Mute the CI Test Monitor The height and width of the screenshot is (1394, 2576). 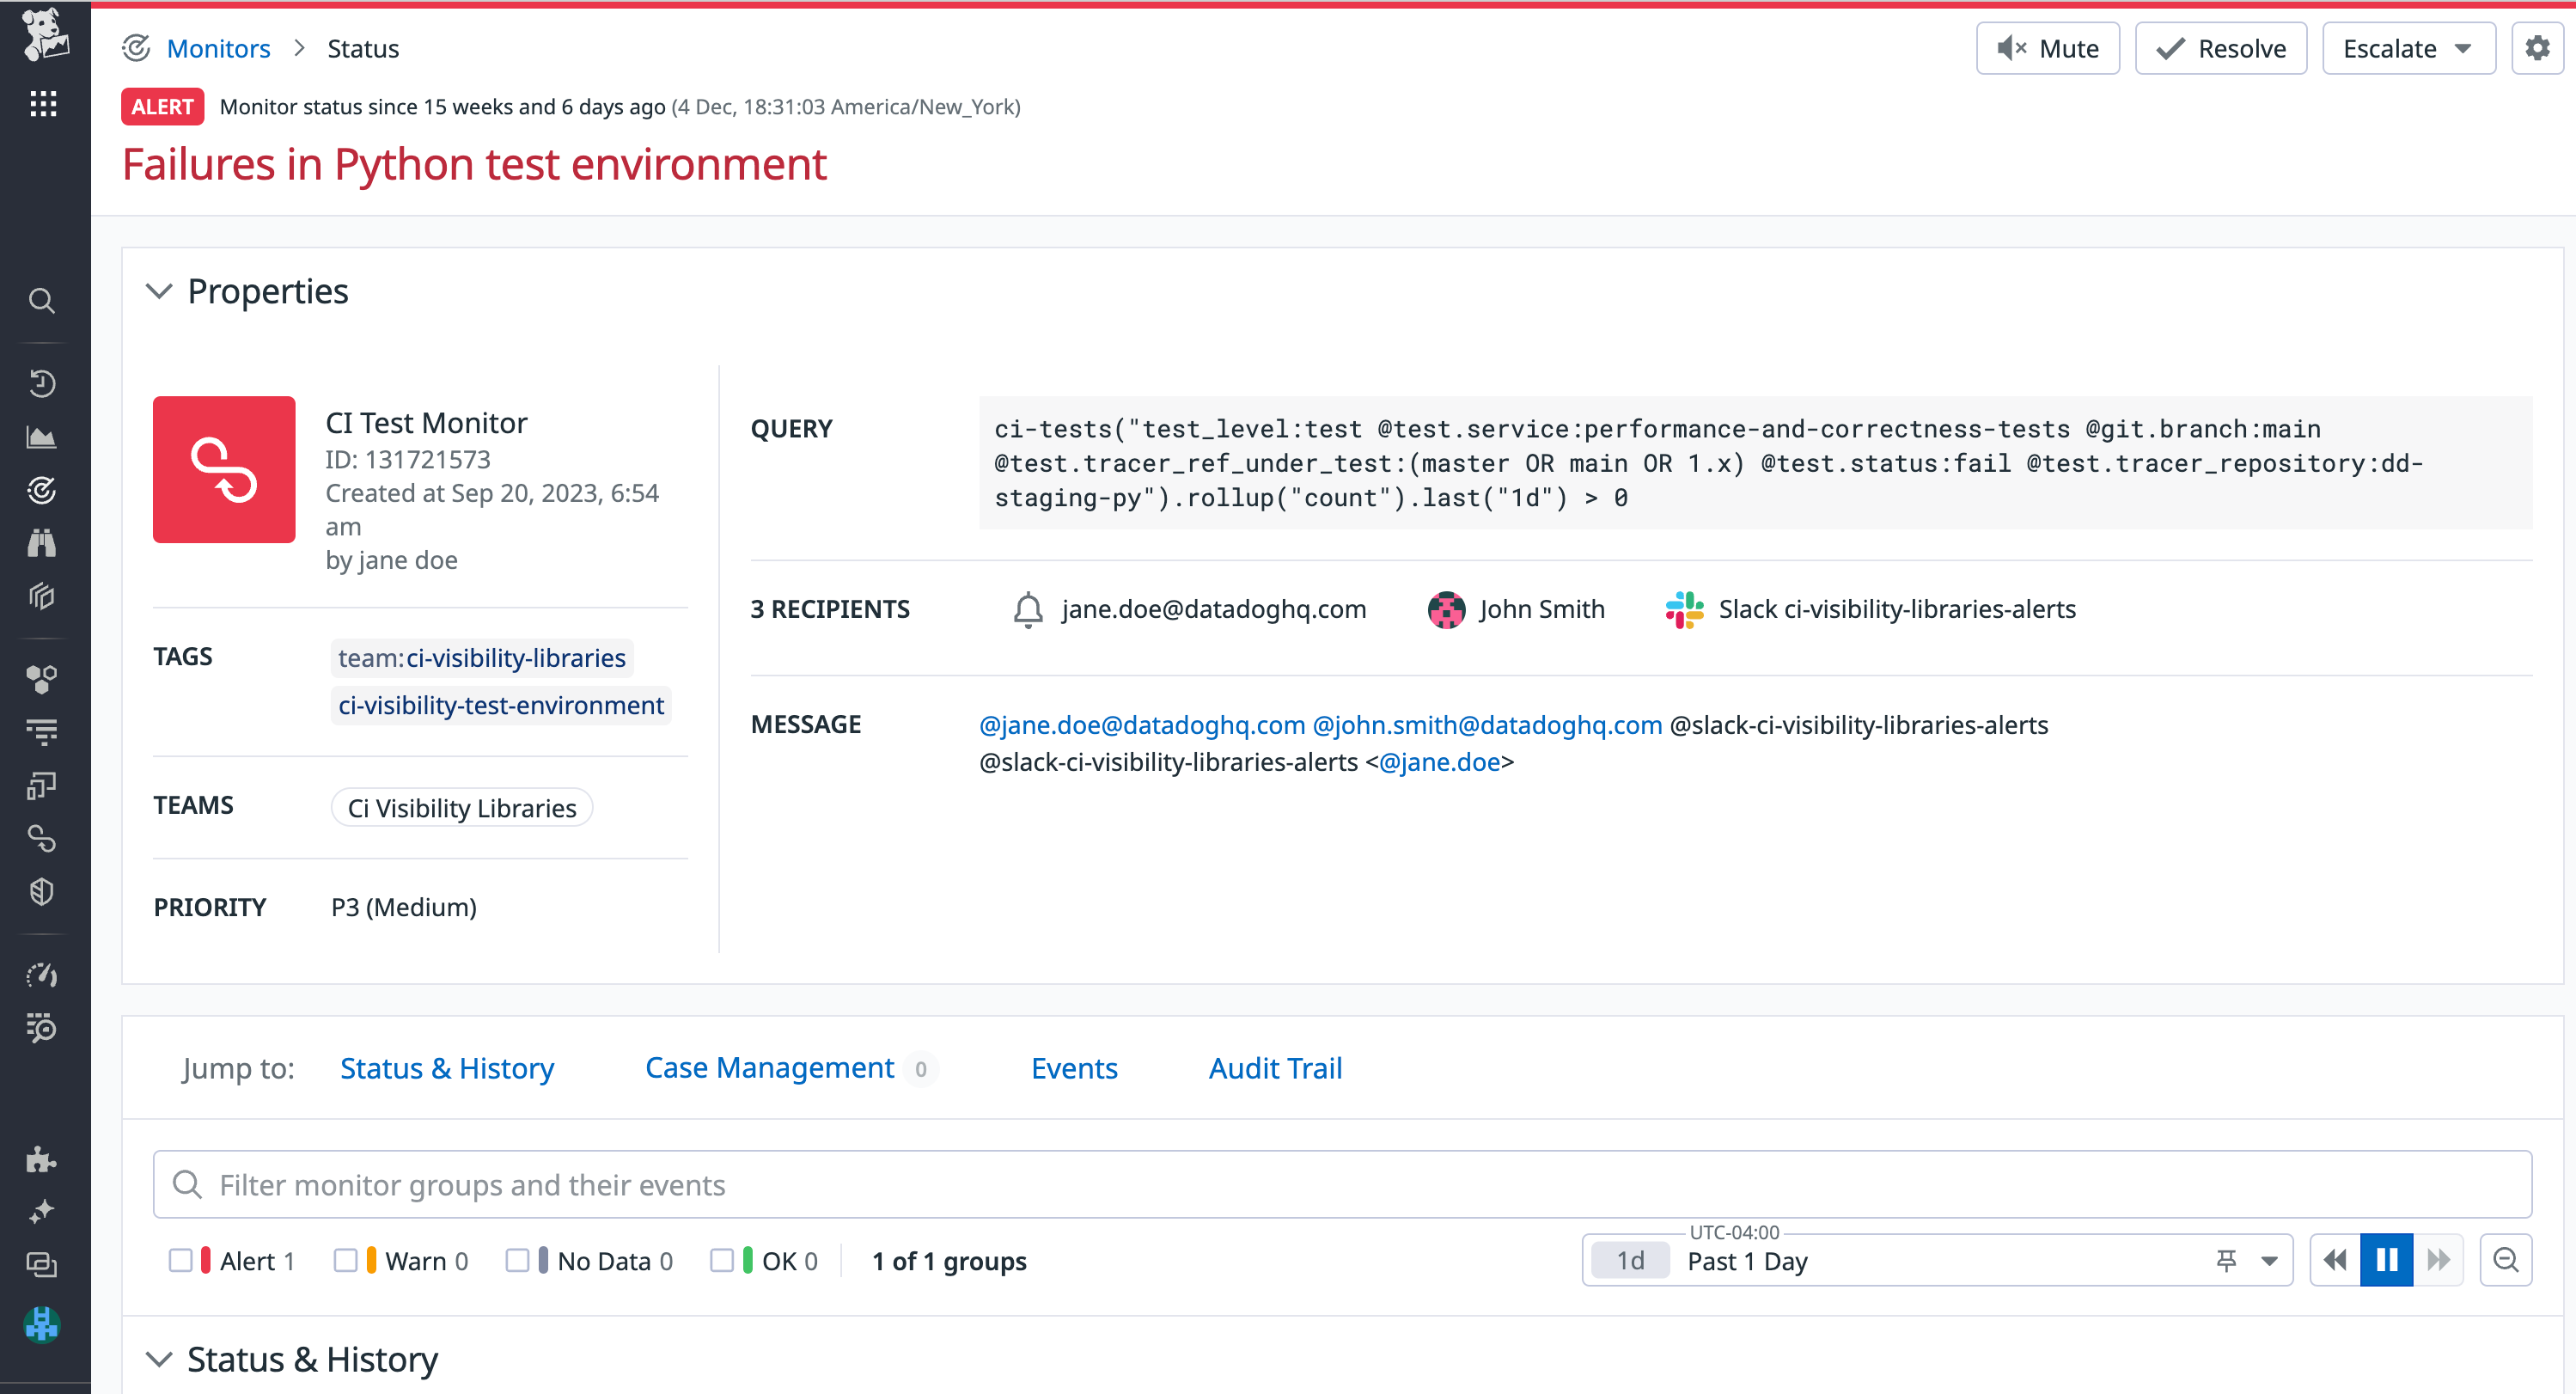pyautogui.click(x=2047, y=47)
